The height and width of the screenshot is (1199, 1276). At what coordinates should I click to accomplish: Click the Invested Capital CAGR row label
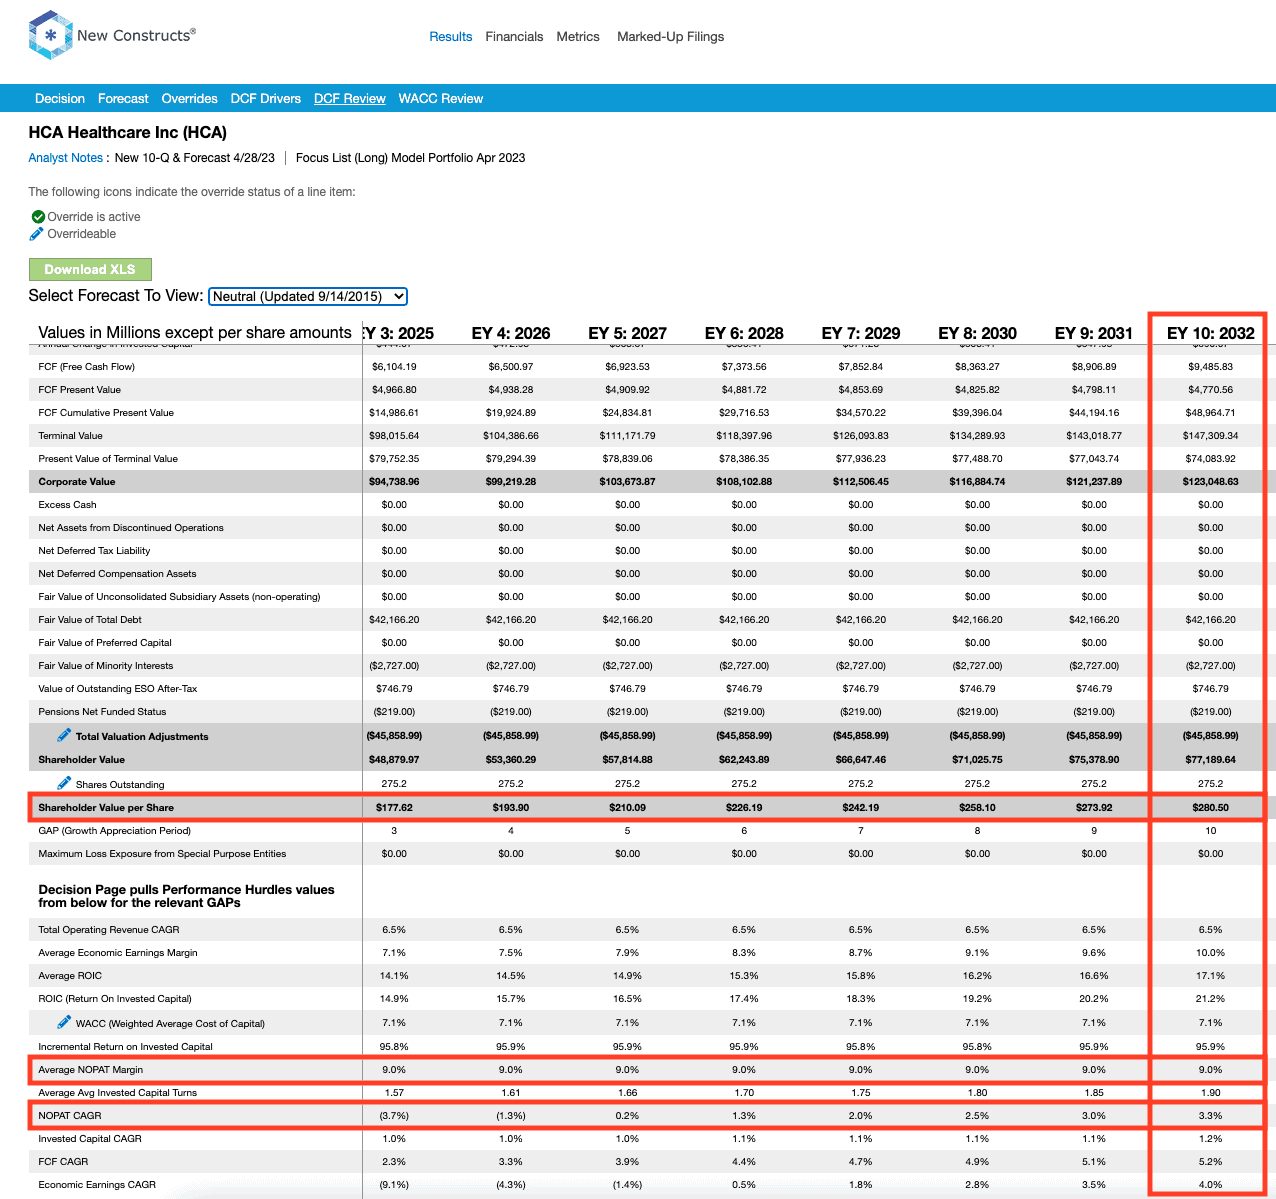pos(90,1139)
